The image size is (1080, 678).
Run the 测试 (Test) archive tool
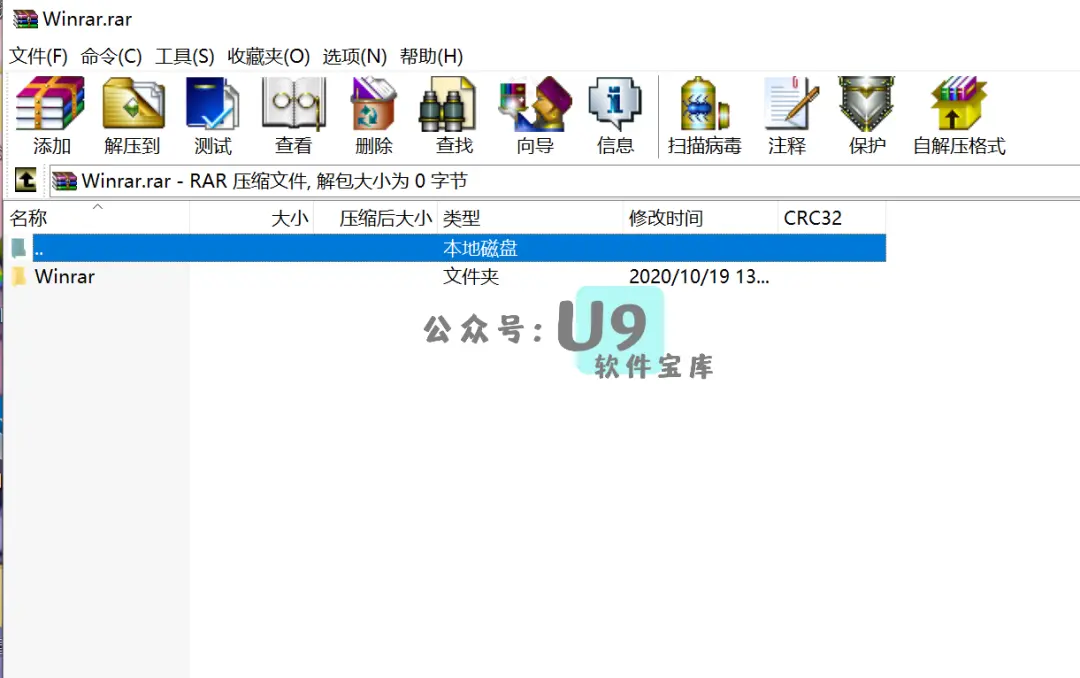click(212, 103)
